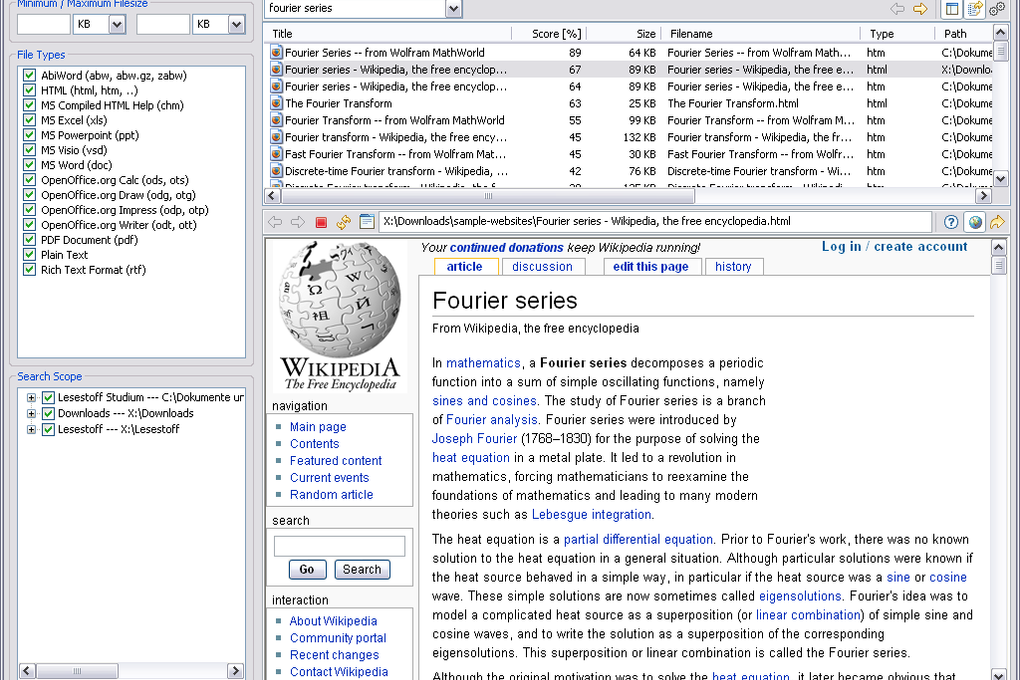Click icon of 'The Fourier Transform' result

[x=276, y=103]
